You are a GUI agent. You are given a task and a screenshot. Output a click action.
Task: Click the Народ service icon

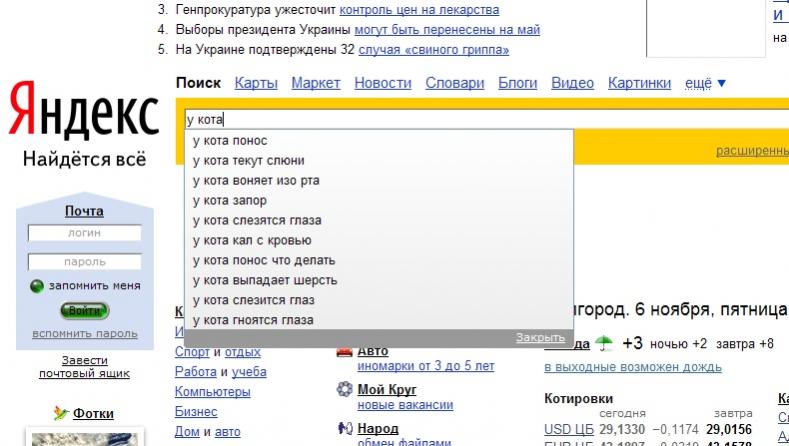344,428
